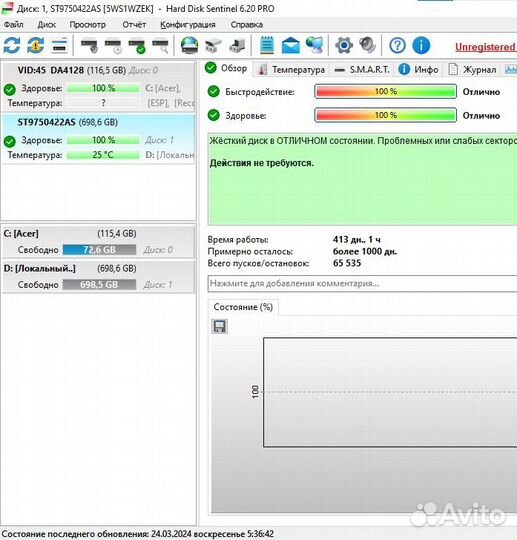This screenshot has width=517, height=540.
Task: Click the Unregistered link
Action: (x=485, y=47)
